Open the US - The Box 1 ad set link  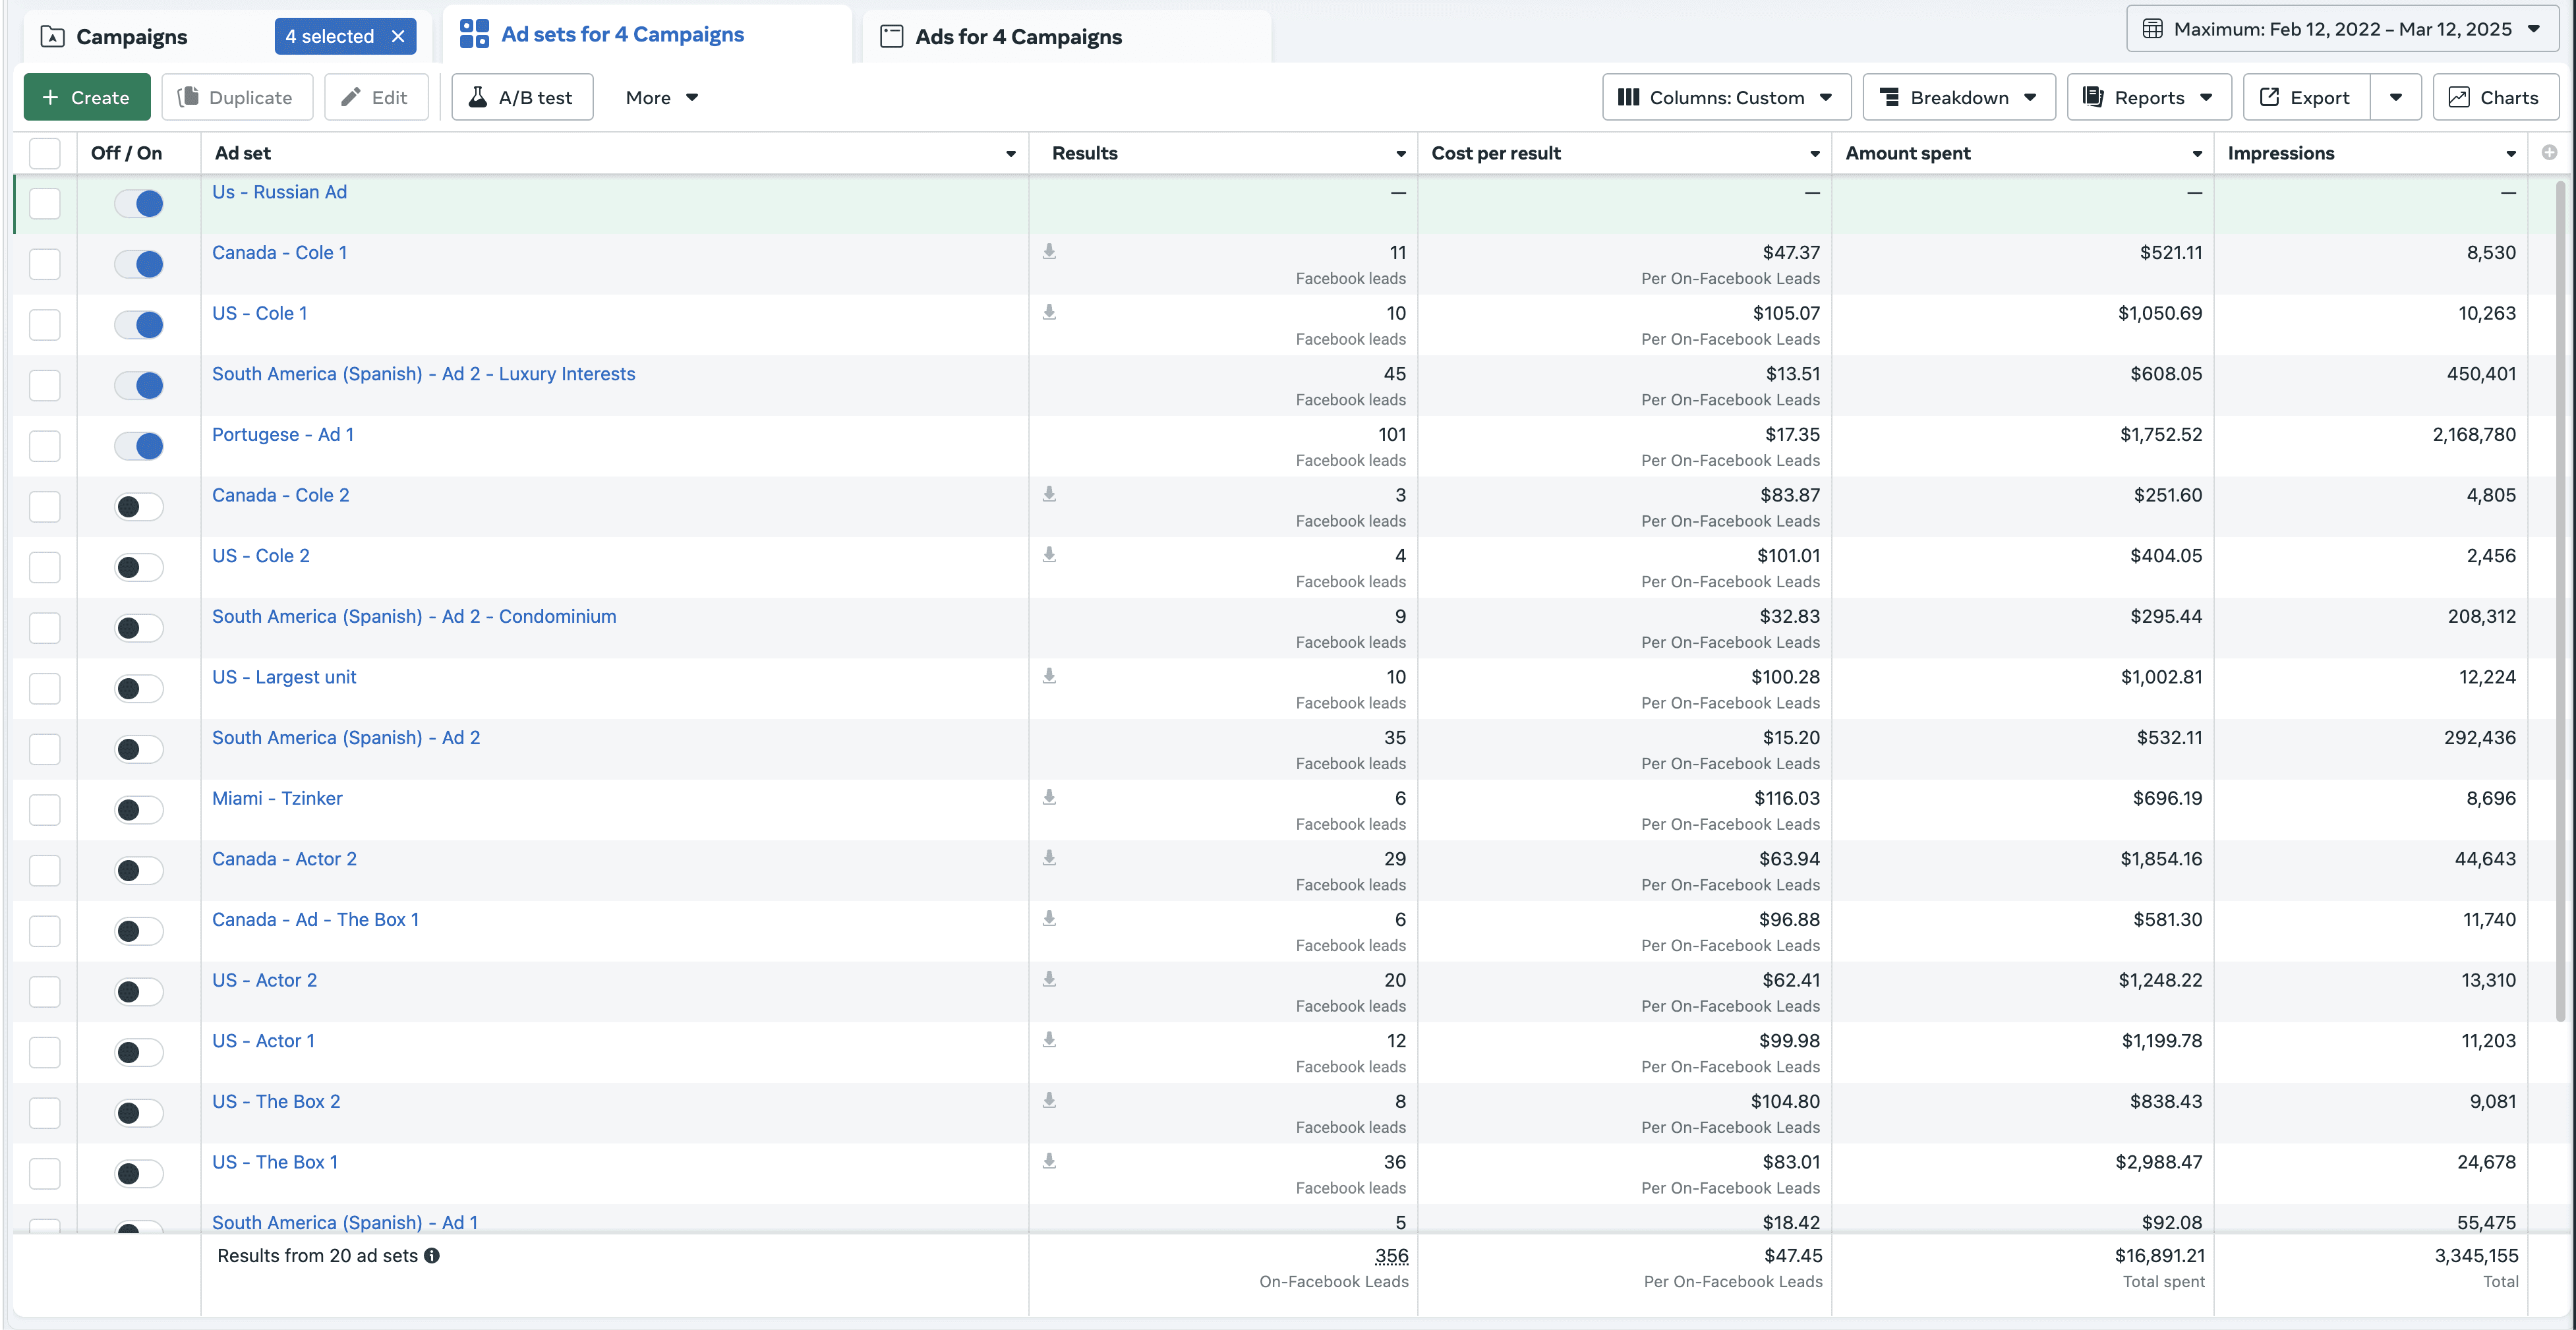tap(275, 1162)
